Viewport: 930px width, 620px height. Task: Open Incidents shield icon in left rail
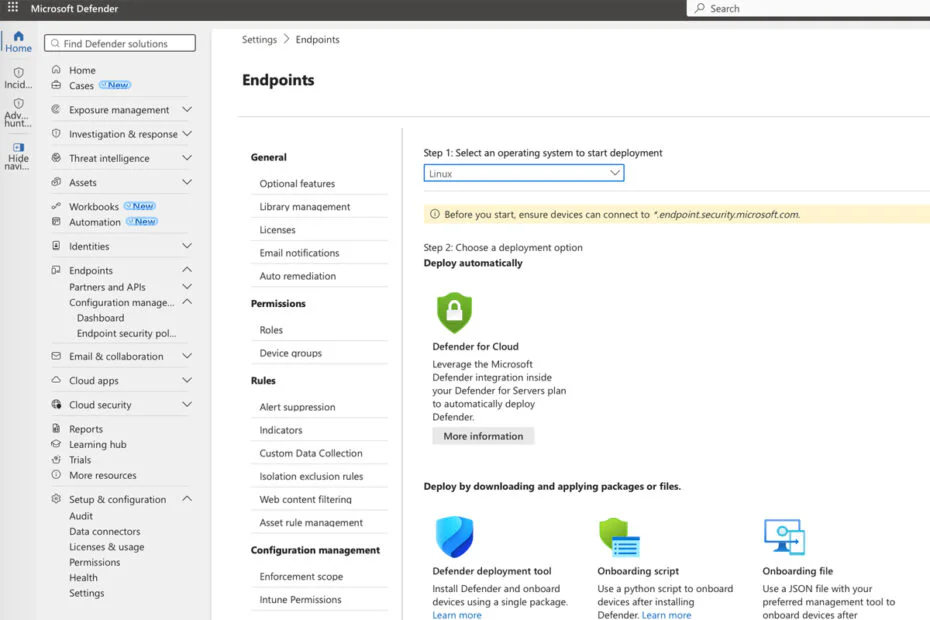18,72
